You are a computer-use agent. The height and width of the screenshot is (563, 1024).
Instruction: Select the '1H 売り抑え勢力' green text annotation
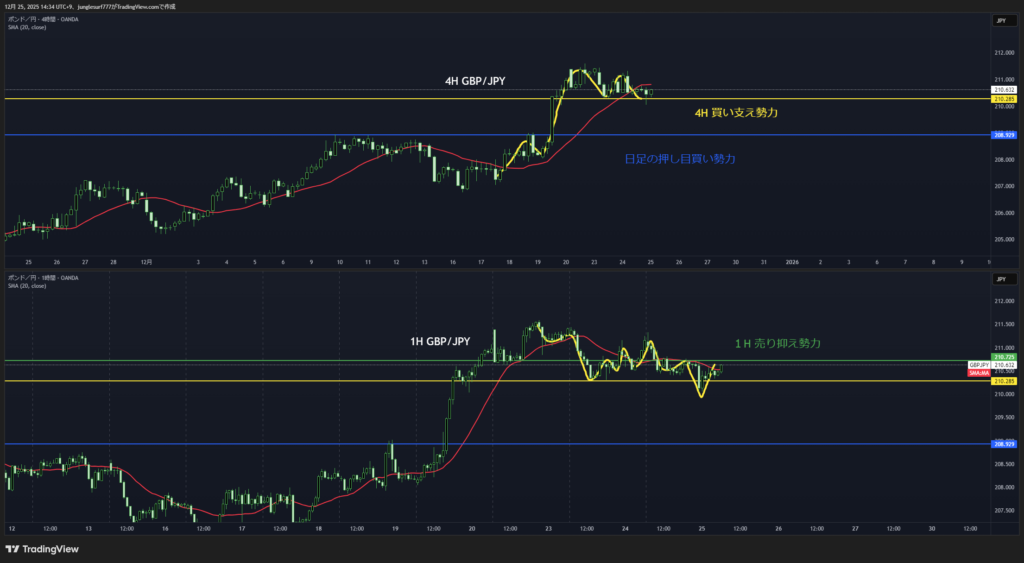[x=777, y=343]
